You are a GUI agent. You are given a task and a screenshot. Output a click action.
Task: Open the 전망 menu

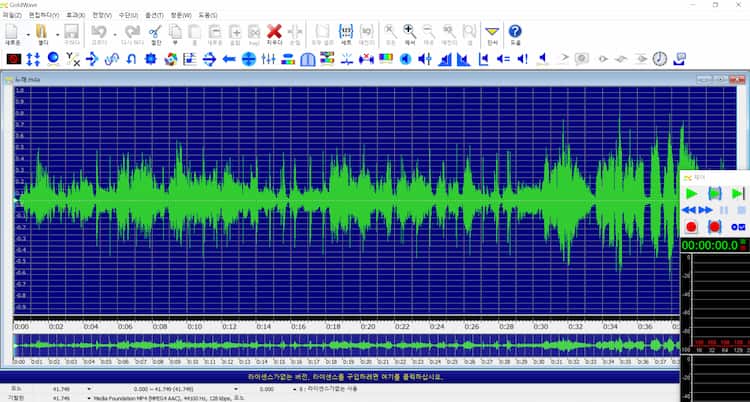click(x=102, y=15)
